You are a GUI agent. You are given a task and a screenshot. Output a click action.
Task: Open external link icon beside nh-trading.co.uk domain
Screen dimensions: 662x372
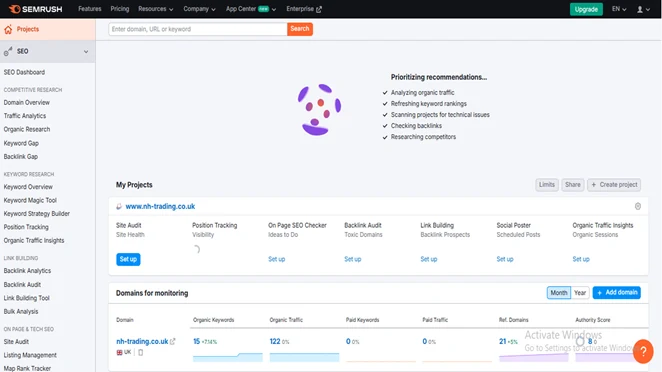click(172, 341)
